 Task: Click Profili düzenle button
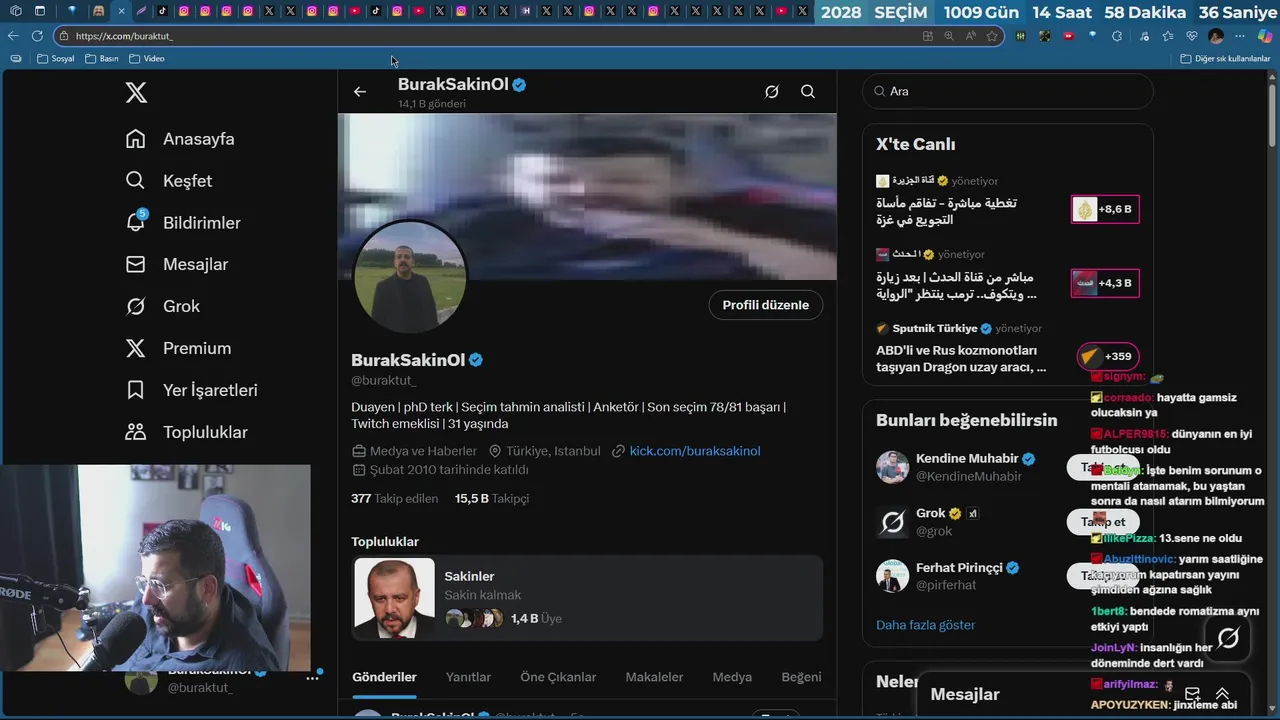(x=766, y=305)
